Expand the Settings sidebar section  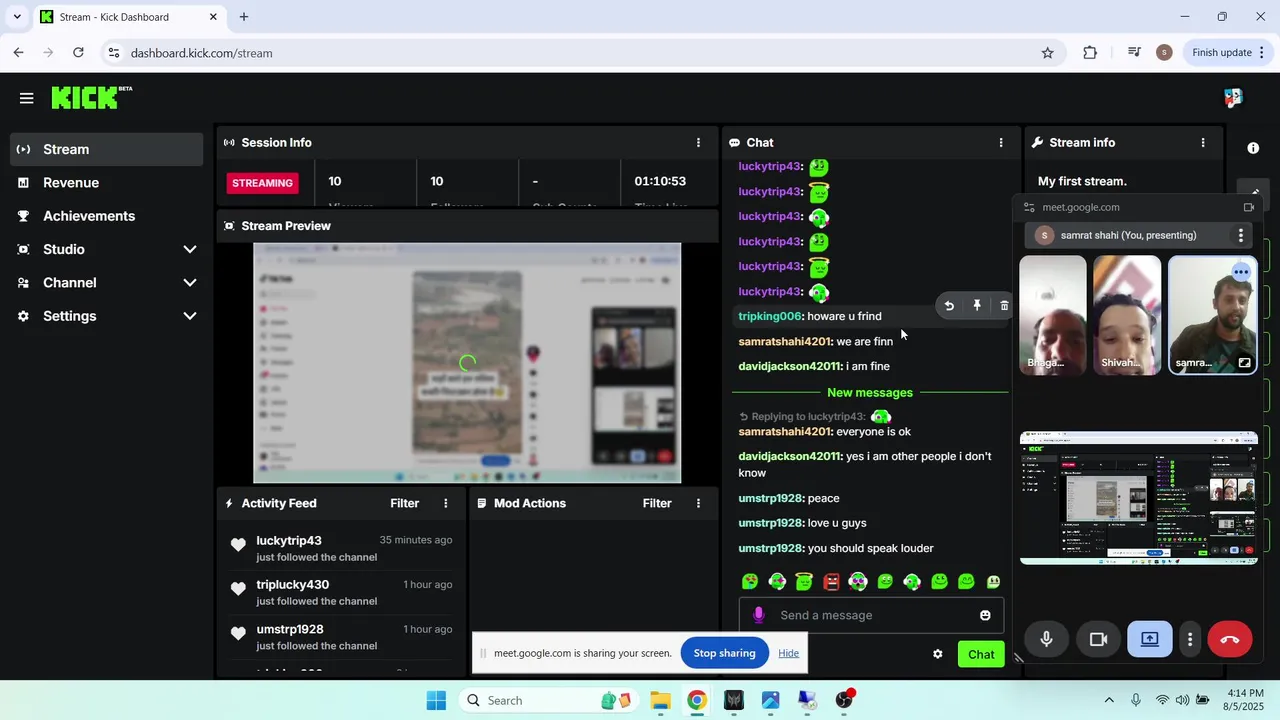190,316
